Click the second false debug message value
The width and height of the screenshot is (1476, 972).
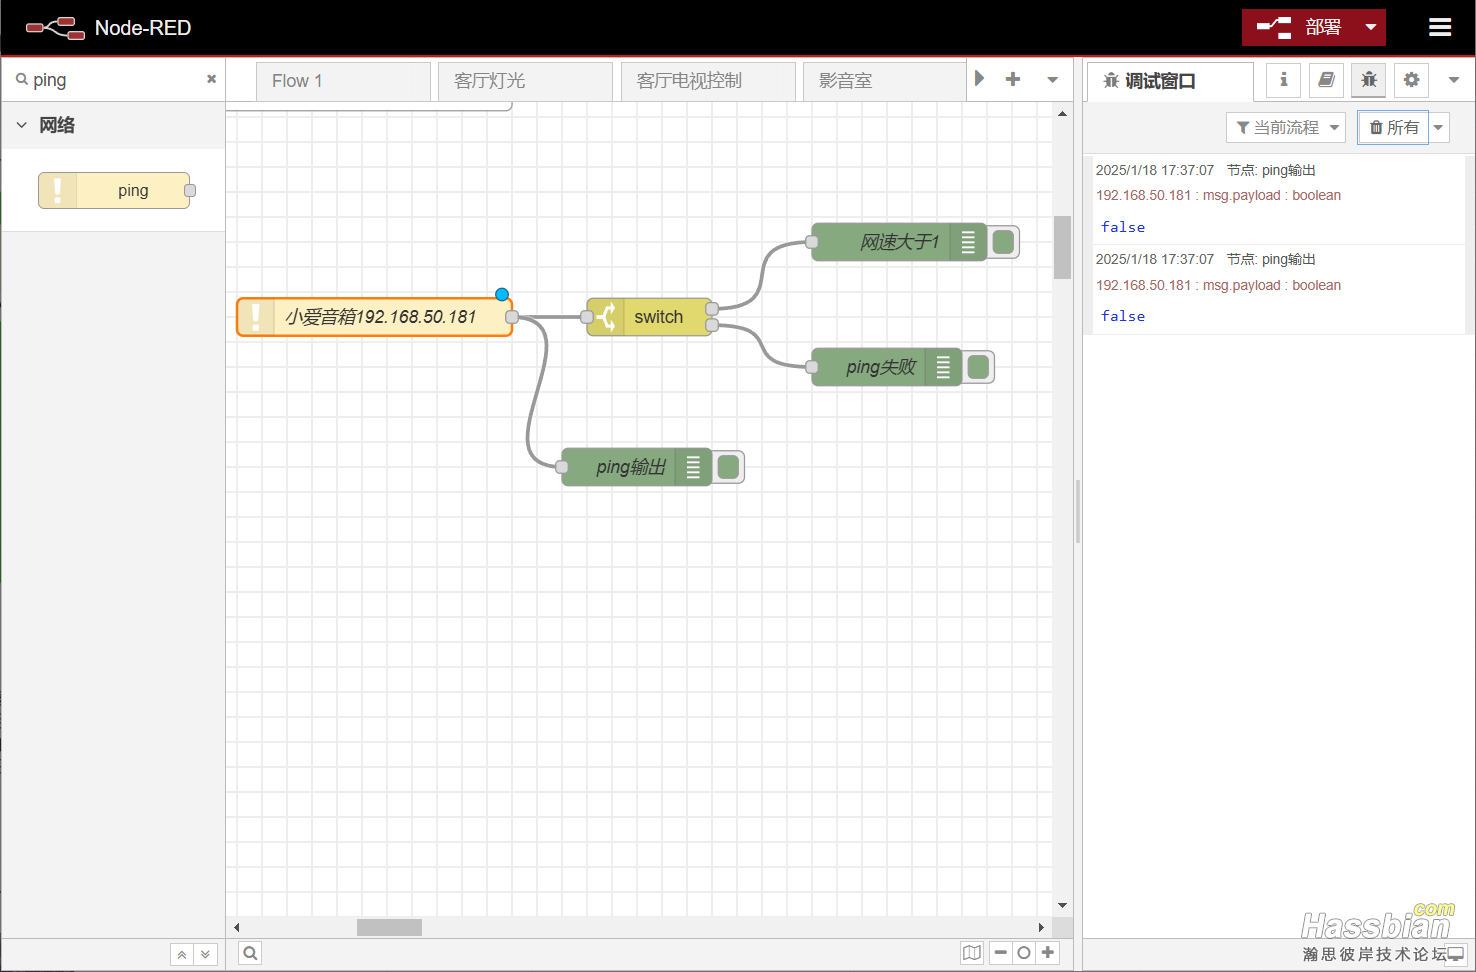tap(1123, 316)
